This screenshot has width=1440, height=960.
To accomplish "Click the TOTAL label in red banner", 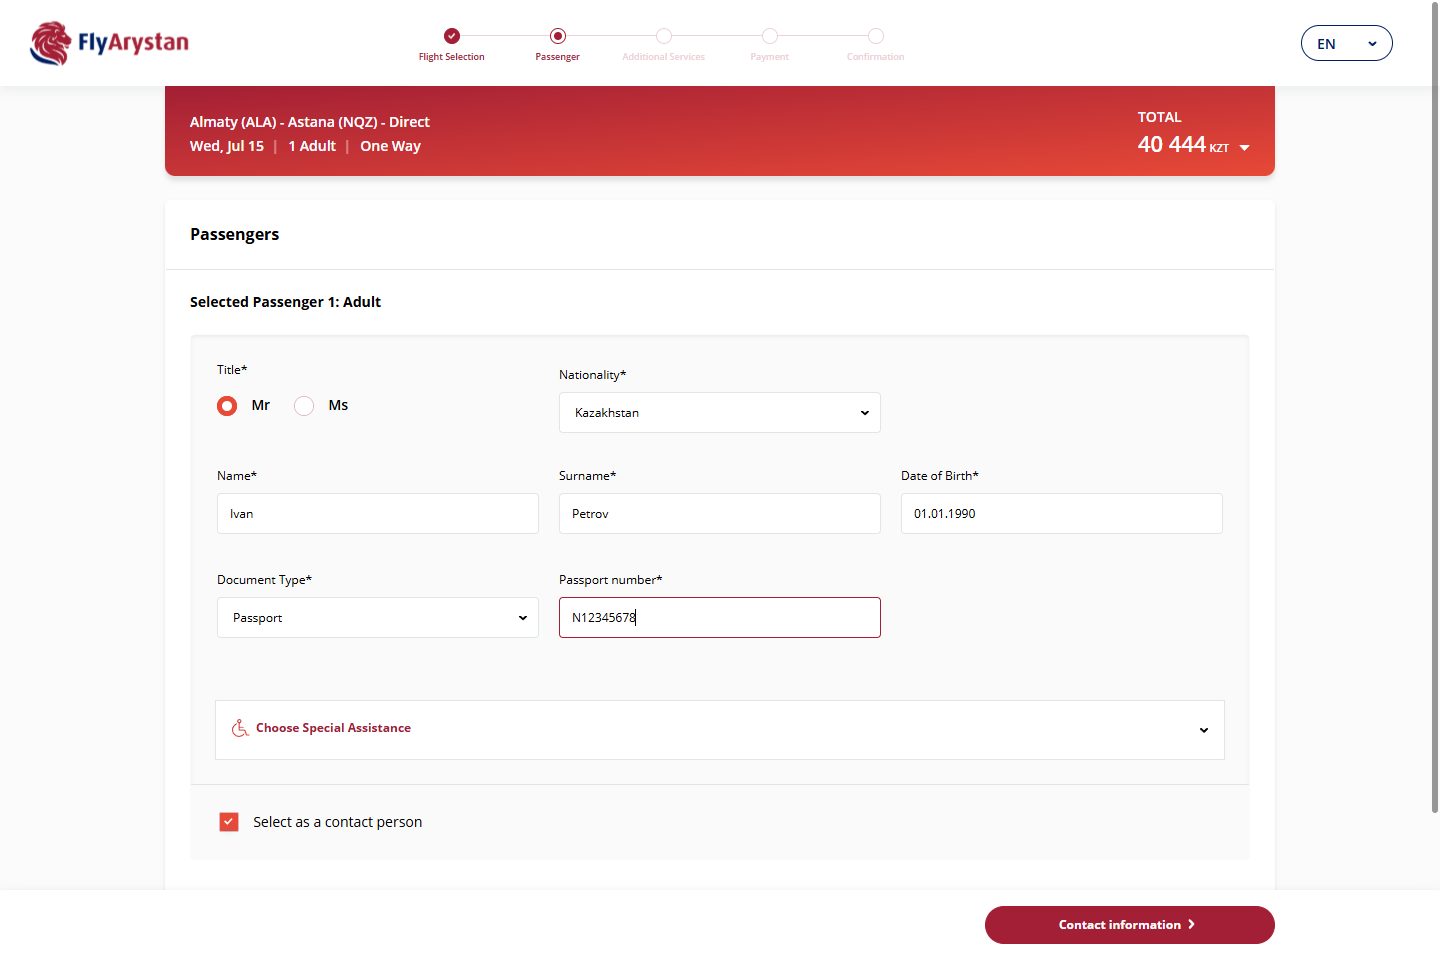I will (x=1160, y=117).
